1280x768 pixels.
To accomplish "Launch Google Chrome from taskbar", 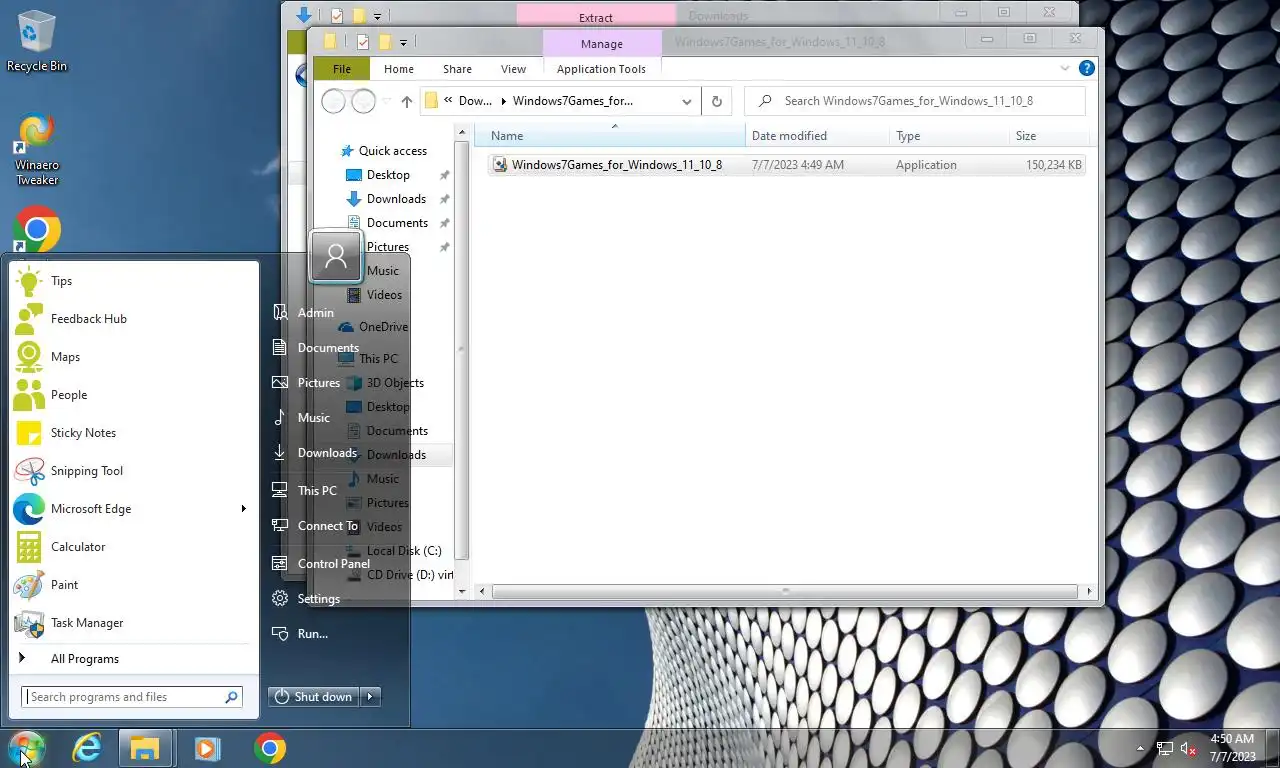I will 269,748.
